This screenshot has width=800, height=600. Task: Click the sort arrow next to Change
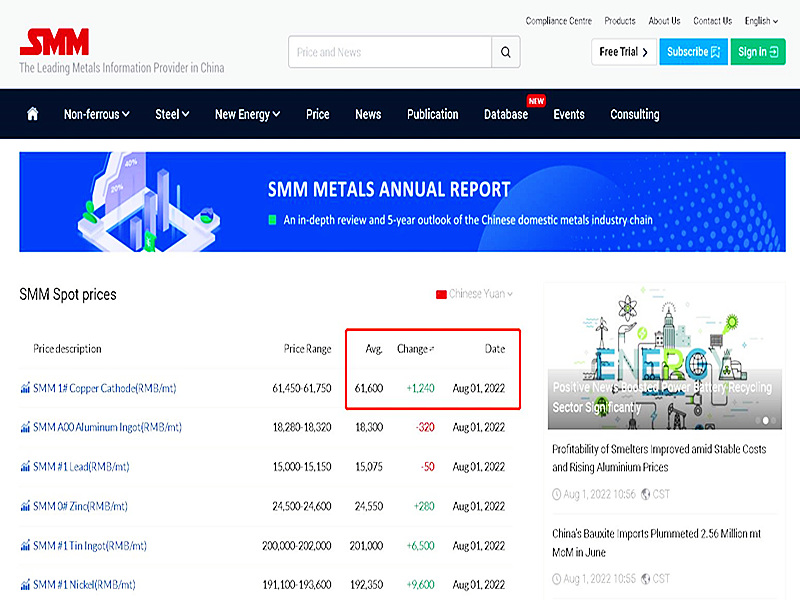[432, 349]
